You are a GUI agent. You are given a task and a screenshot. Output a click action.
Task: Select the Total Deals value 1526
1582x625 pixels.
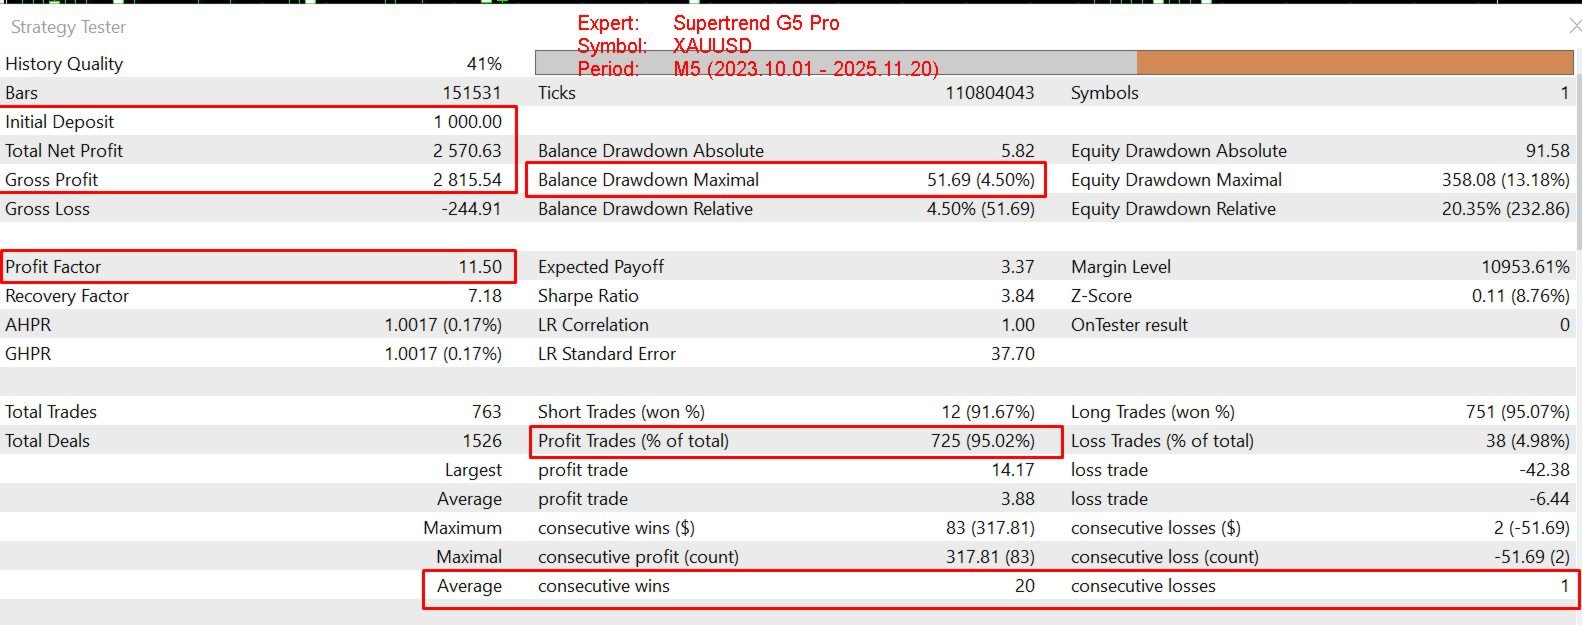(482, 441)
